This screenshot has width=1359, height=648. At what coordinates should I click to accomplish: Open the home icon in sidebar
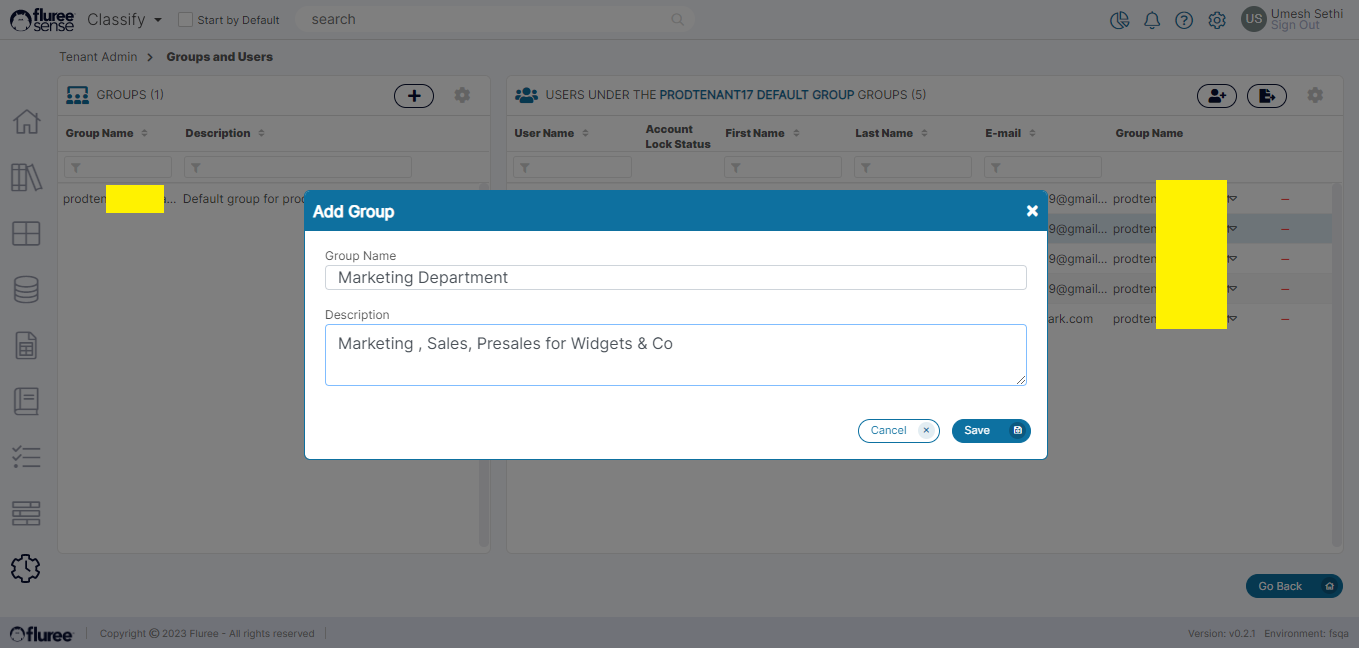[26, 122]
